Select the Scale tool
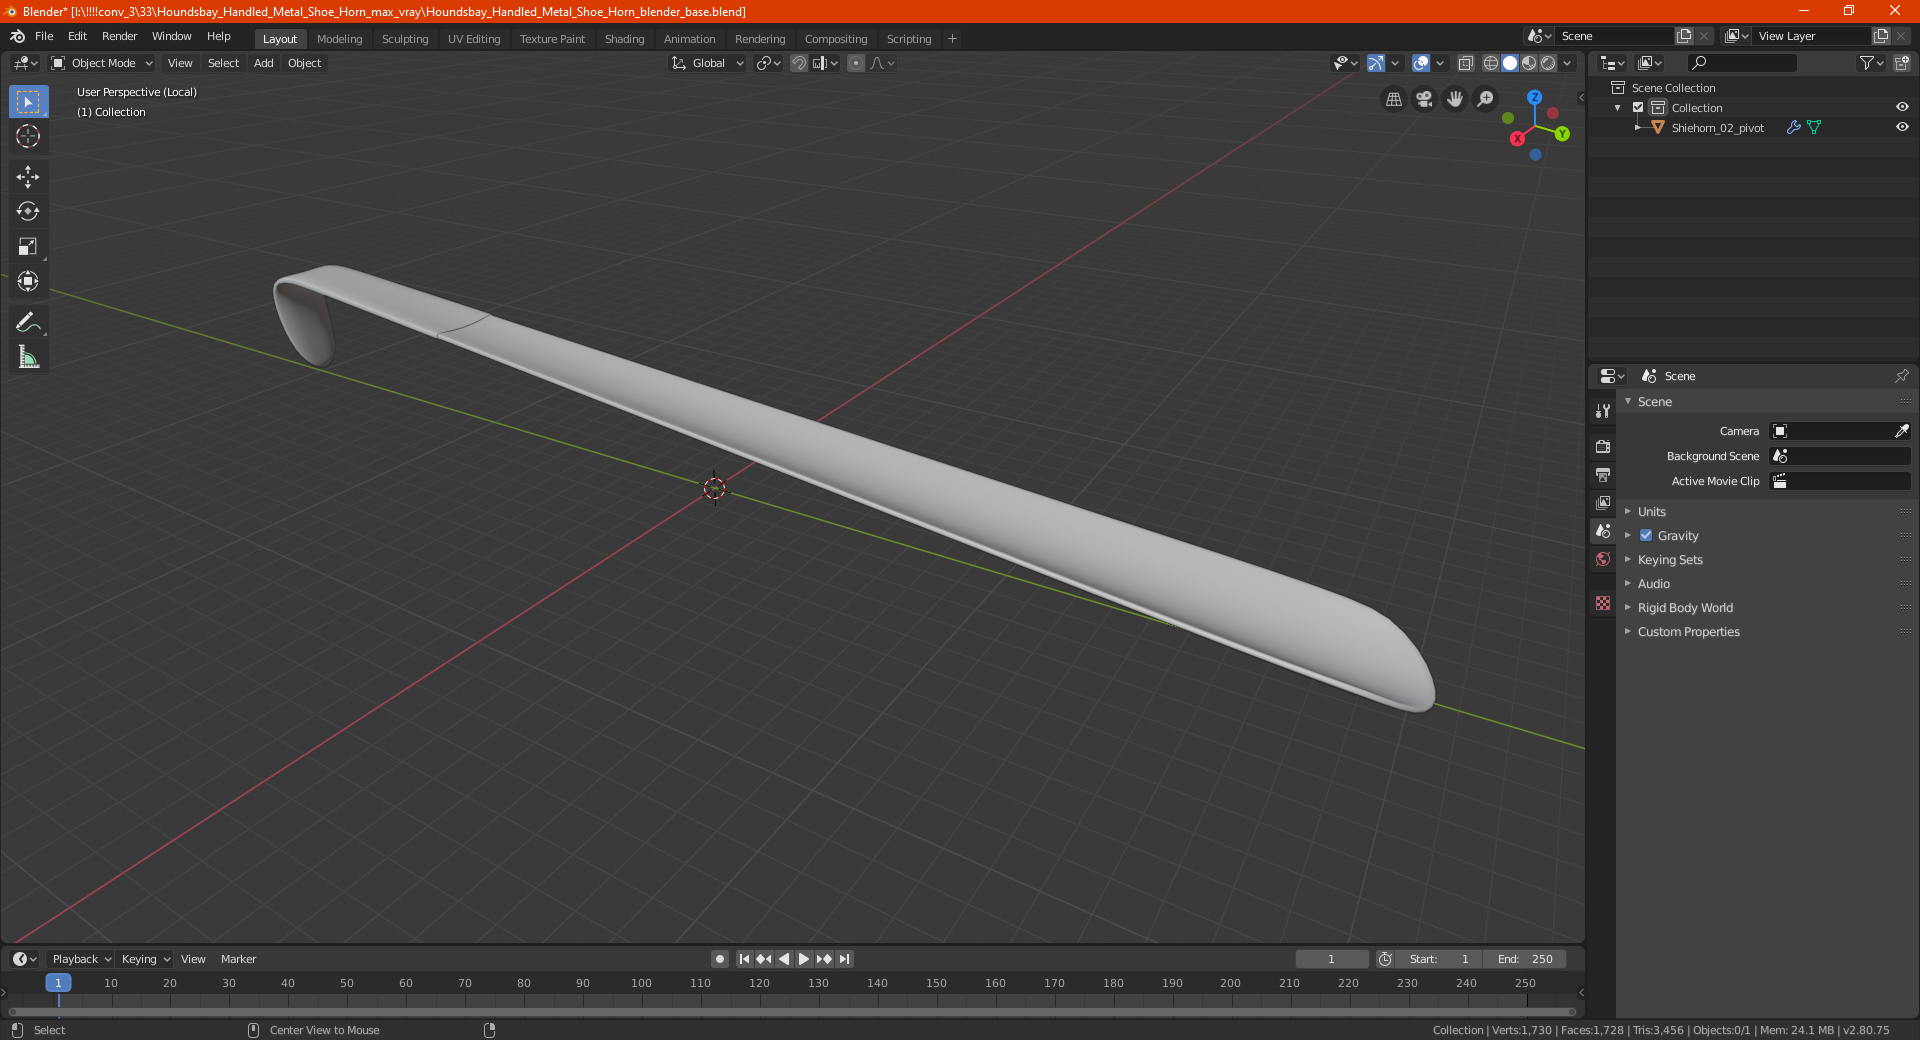Image resolution: width=1920 pixels, height=1040 pixels. coord(28,246)
